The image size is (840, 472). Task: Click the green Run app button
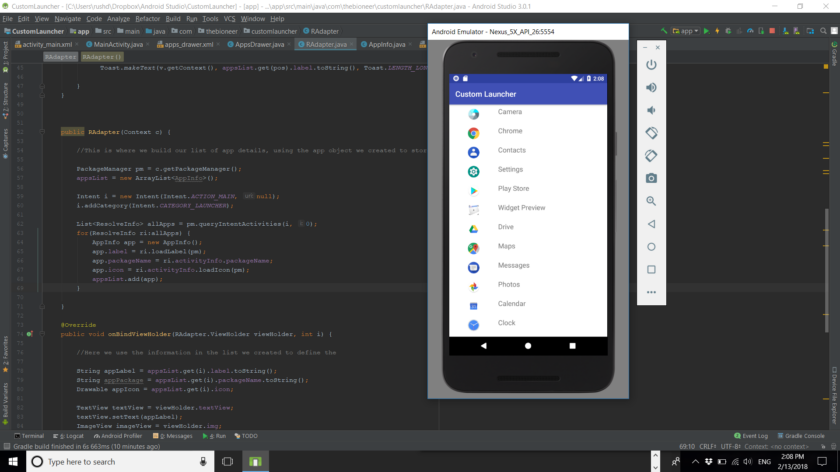706,31
